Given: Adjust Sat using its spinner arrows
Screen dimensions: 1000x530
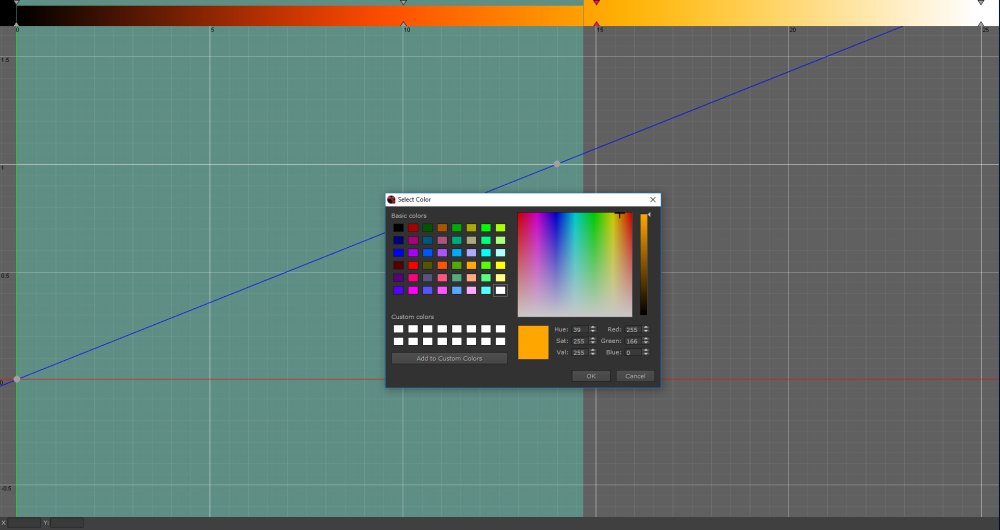Looking at the screenshot, I should click(x=593, y=341).
